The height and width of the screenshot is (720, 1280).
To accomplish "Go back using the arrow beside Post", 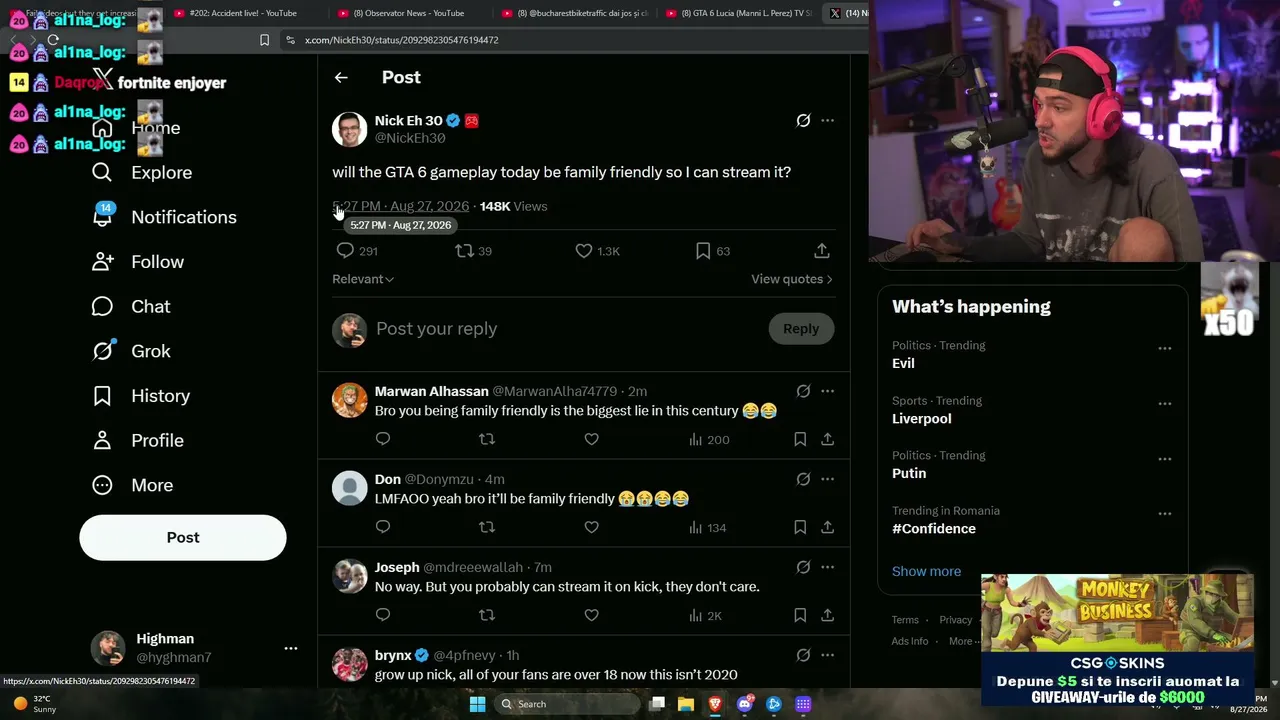I will [x=341, y=77].
